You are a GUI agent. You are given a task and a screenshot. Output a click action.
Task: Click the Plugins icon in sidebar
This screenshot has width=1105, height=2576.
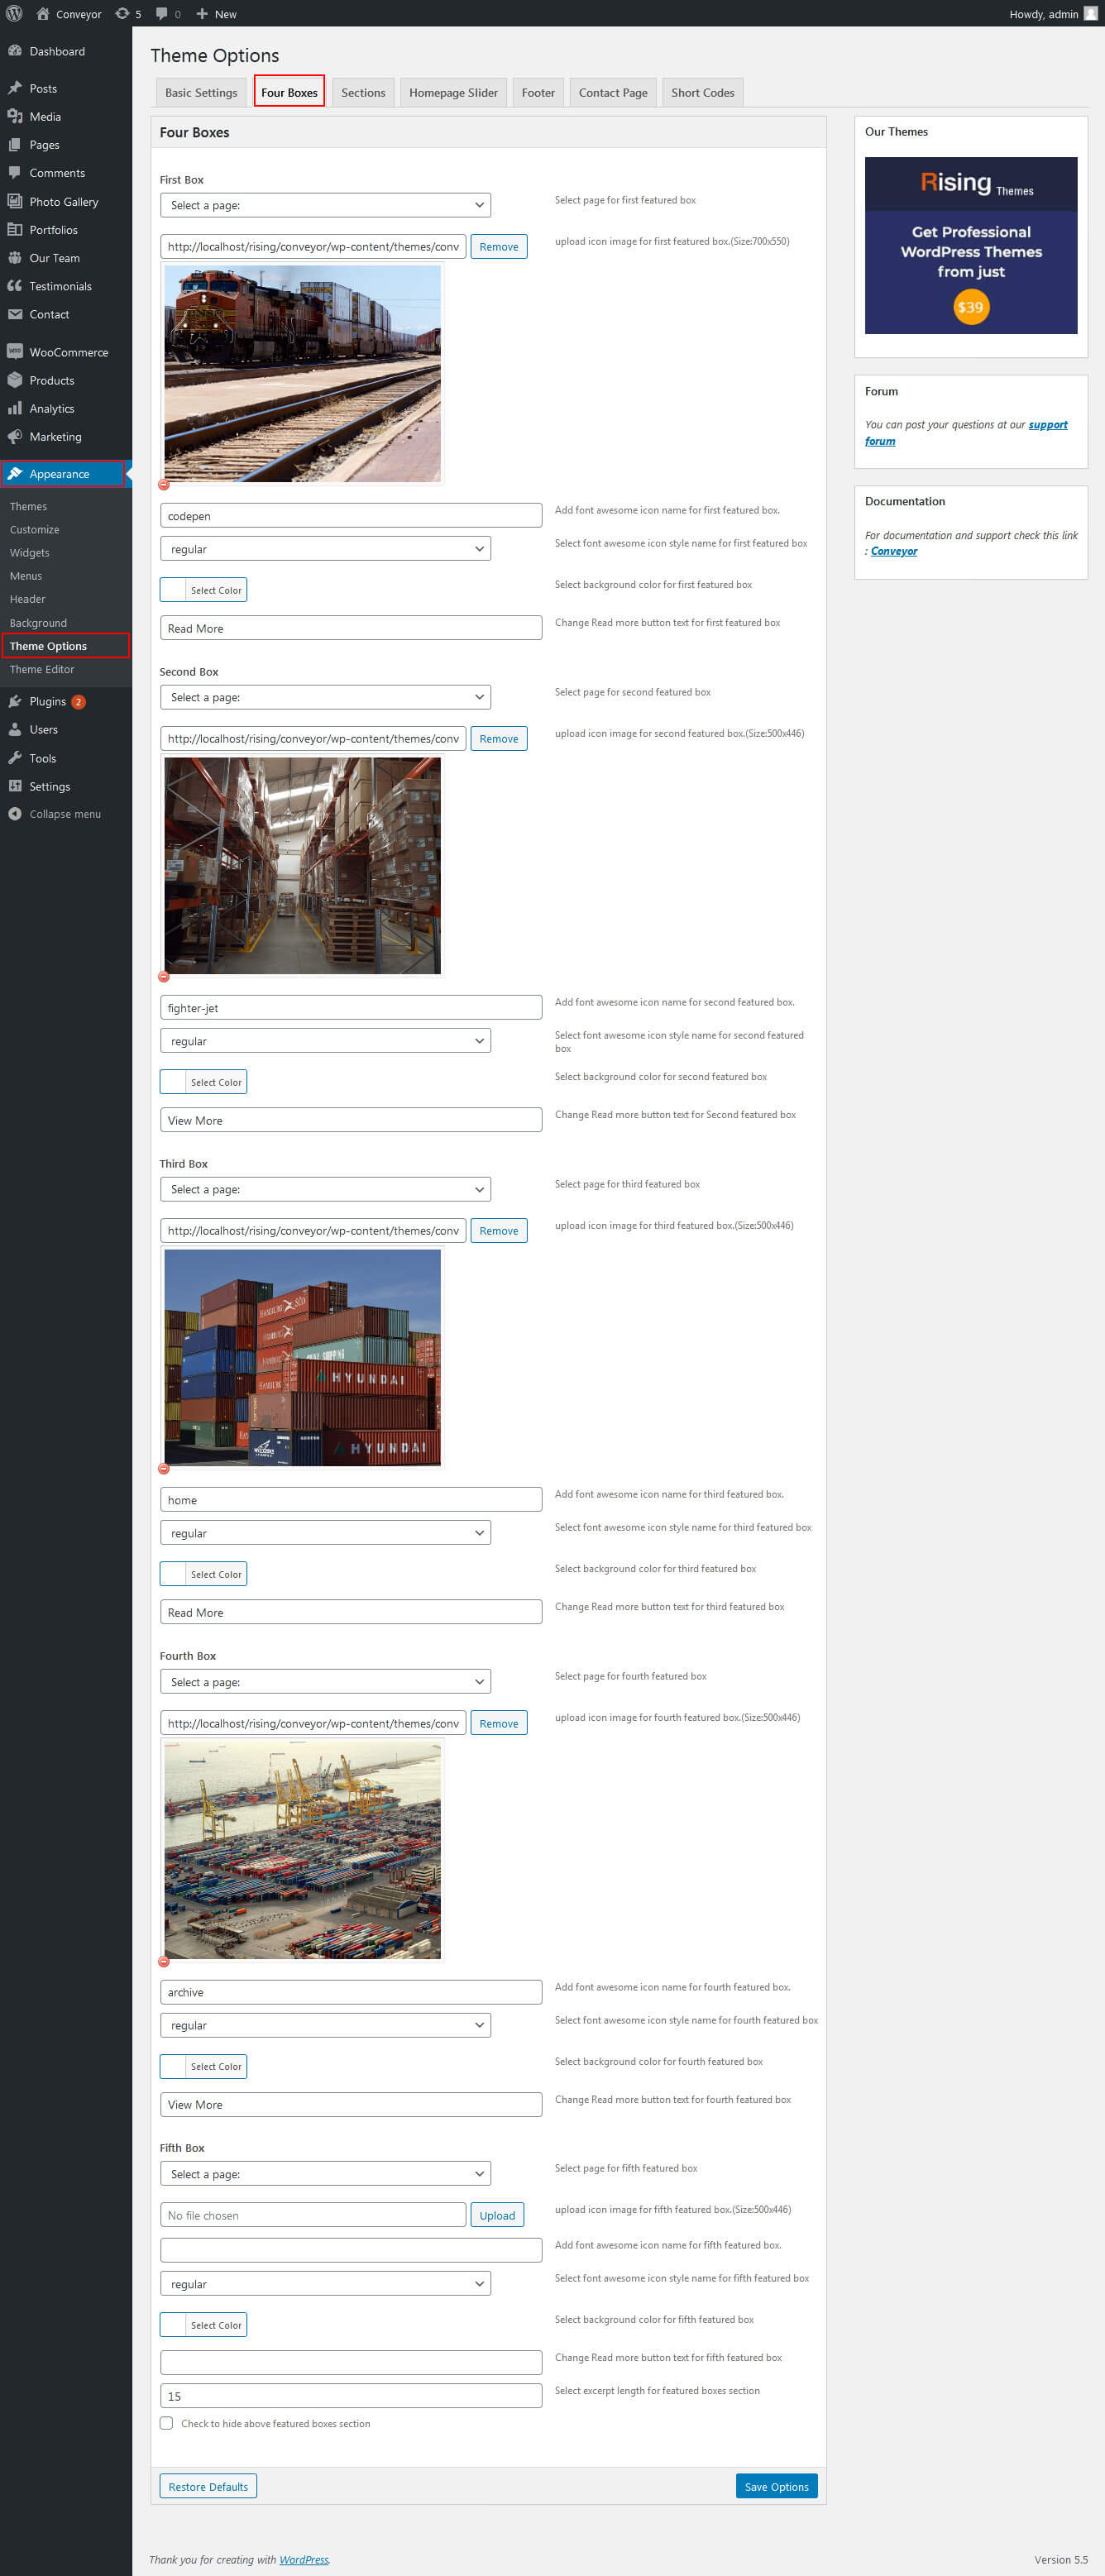[x=15, y=701]
